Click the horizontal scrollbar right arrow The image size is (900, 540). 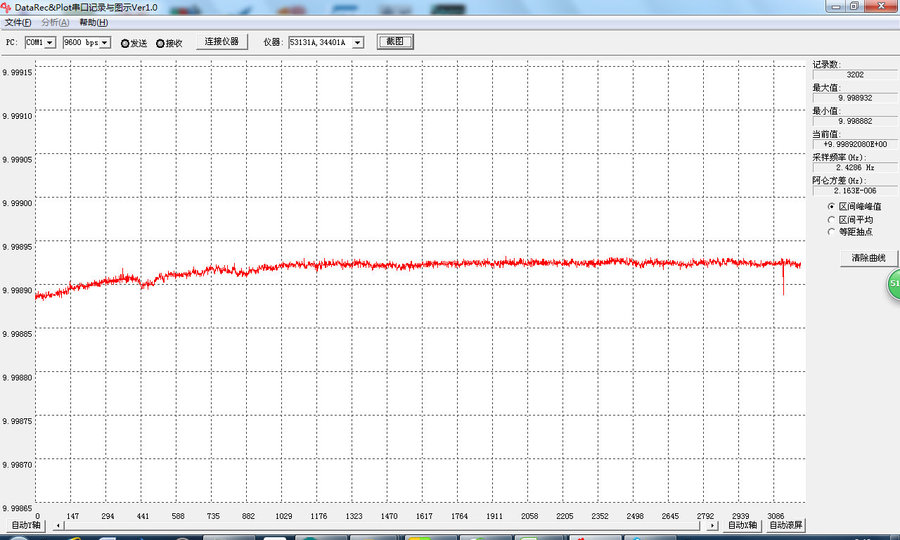click(712, 525)
